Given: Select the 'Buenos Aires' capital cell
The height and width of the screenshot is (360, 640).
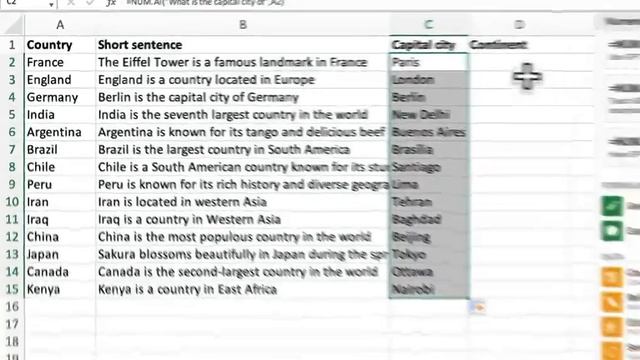Looking at the screenshot, I should tap(429, 132).
